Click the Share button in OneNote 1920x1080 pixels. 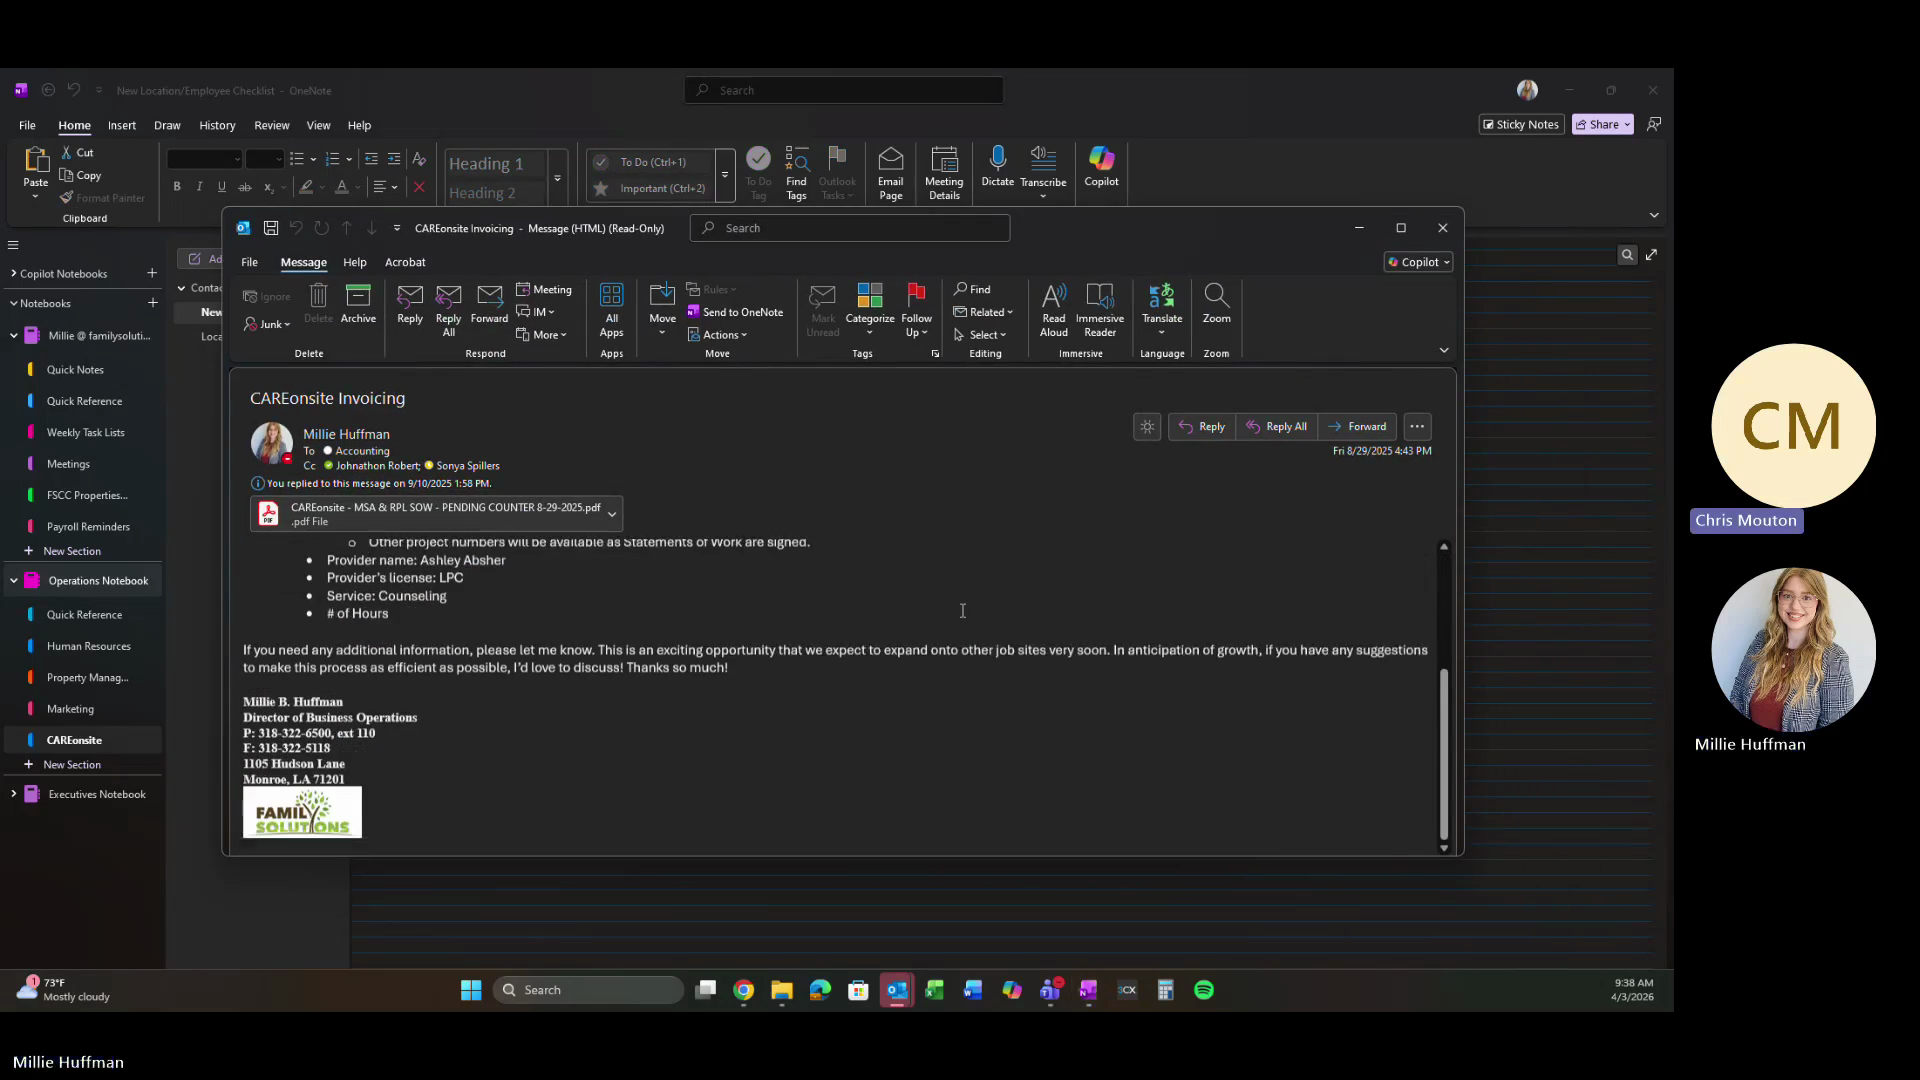[1603, 124]
